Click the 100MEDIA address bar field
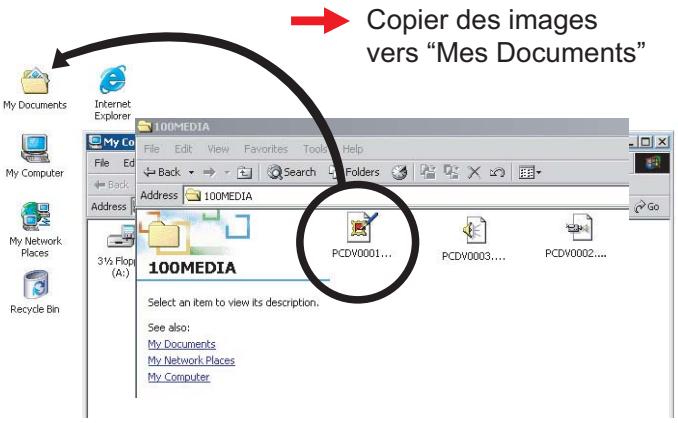The image size is (678, 423). pyautogui.click(x=406, y=196)
